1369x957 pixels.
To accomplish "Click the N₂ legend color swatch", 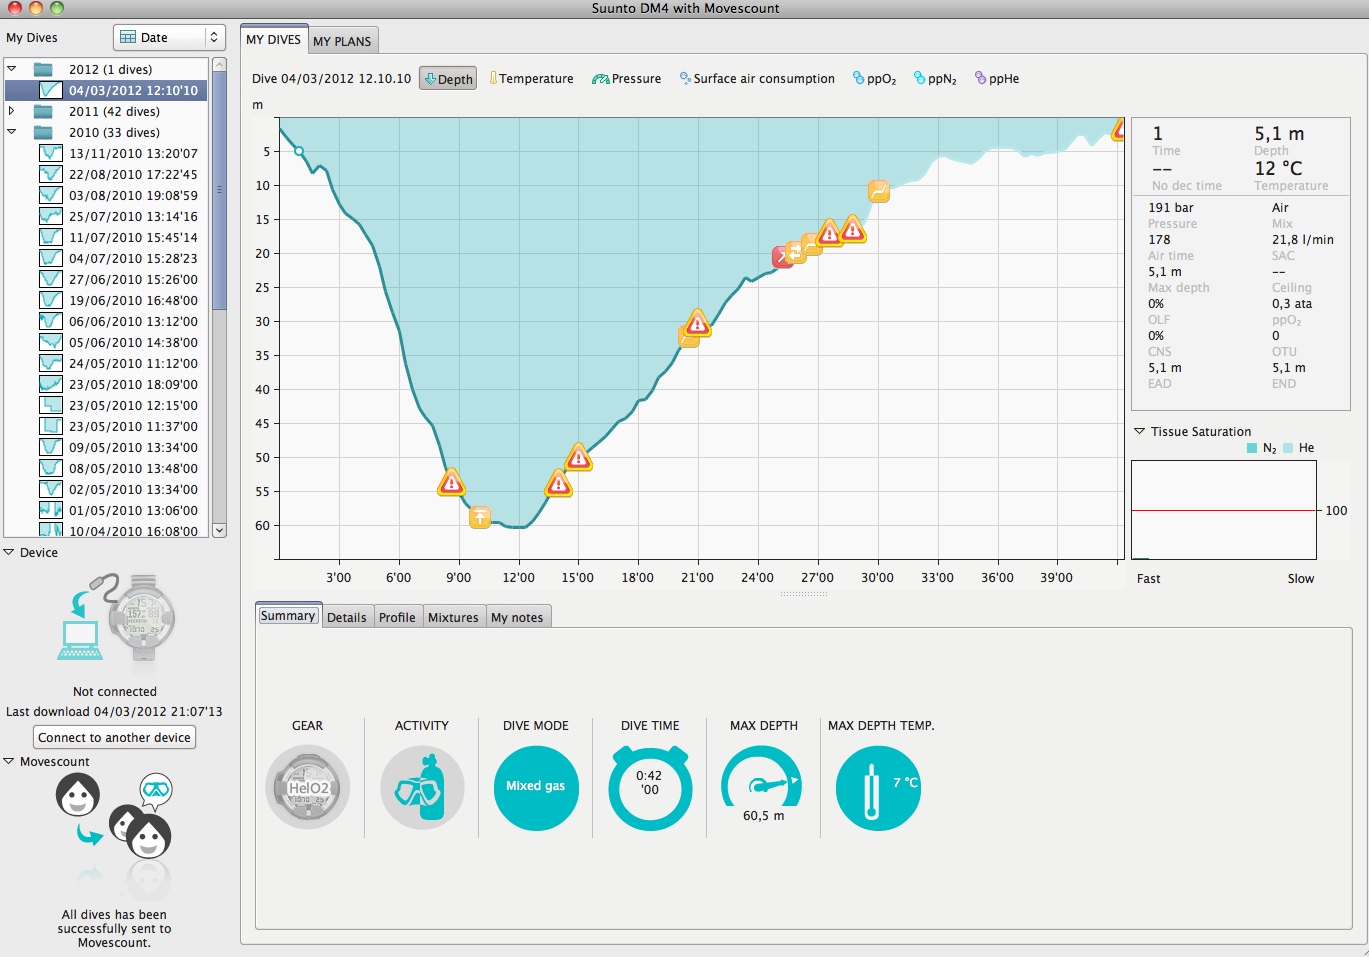I will (x=1252, y=448).
